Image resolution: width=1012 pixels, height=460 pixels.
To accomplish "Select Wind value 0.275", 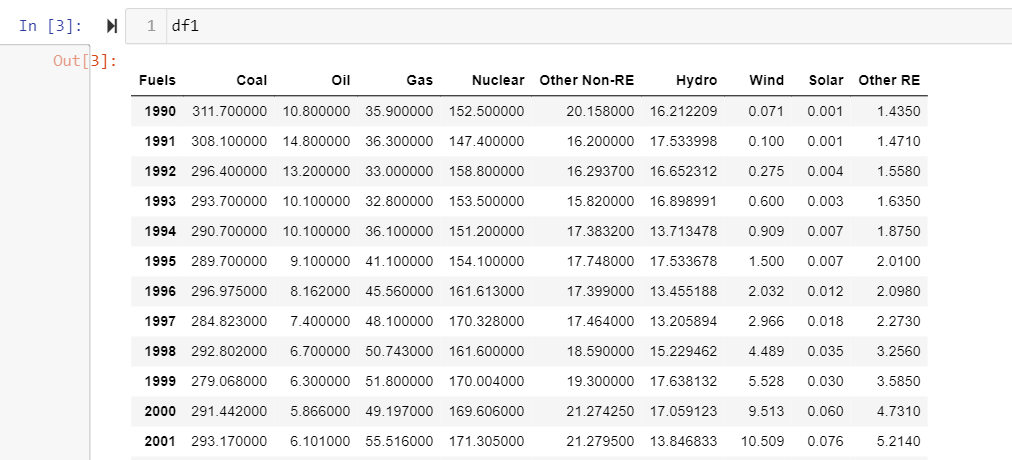I will click(x=766, y=171).
